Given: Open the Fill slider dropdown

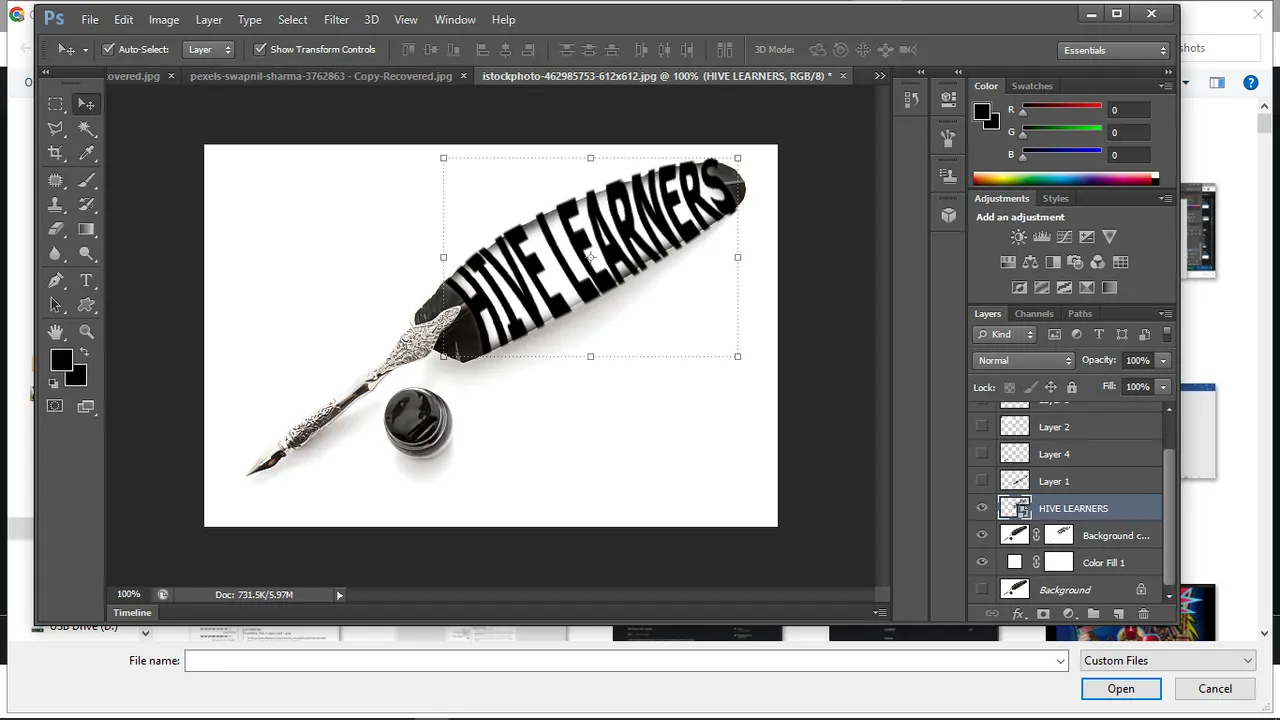Looking at the screenshot, I should click(x=1163, y=387).
